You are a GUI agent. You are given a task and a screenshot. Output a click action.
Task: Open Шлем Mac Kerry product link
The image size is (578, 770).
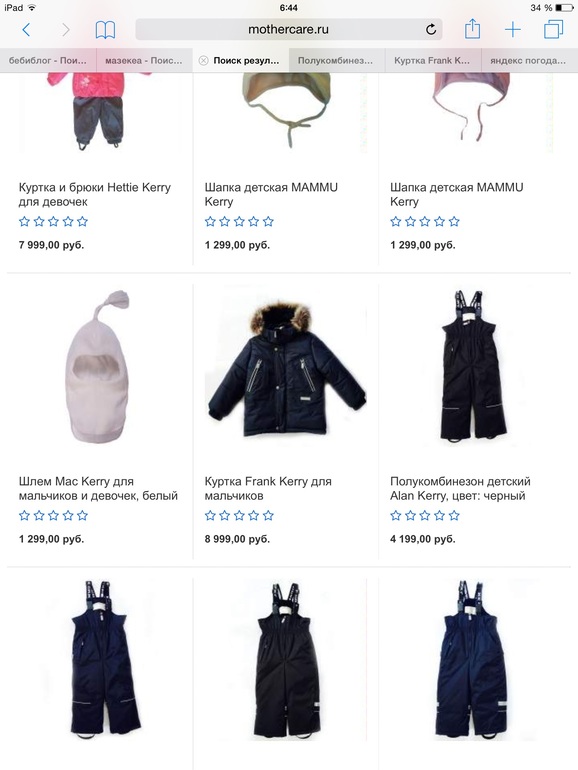(98, 489)
